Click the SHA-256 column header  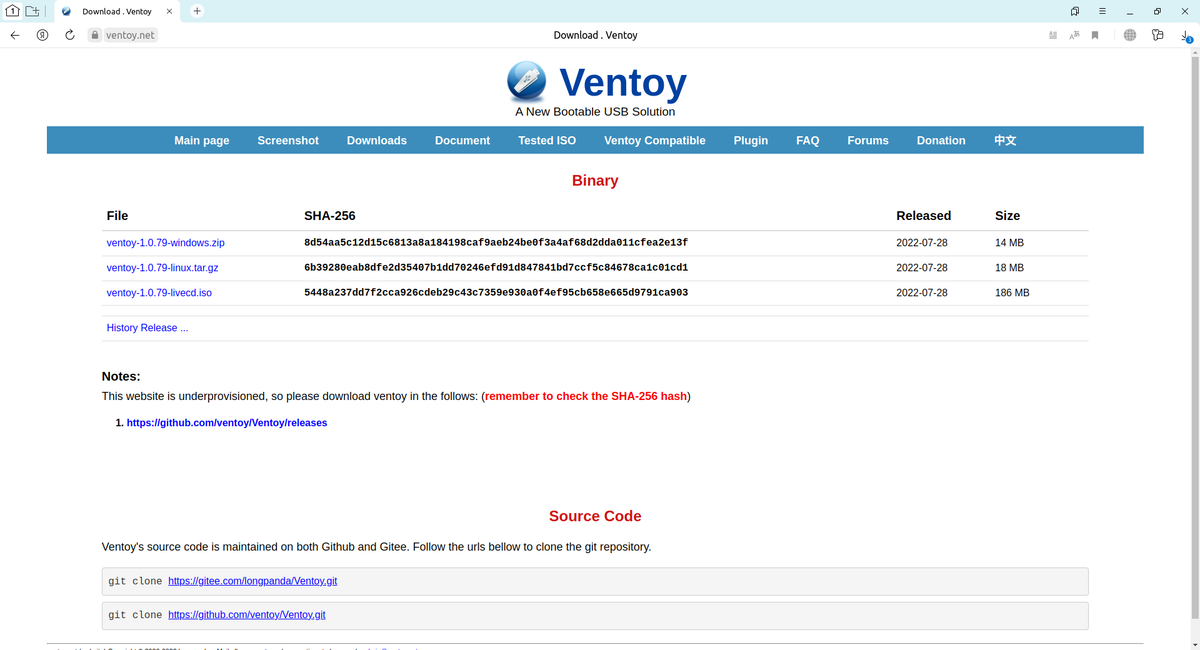[x=330, y=216]
